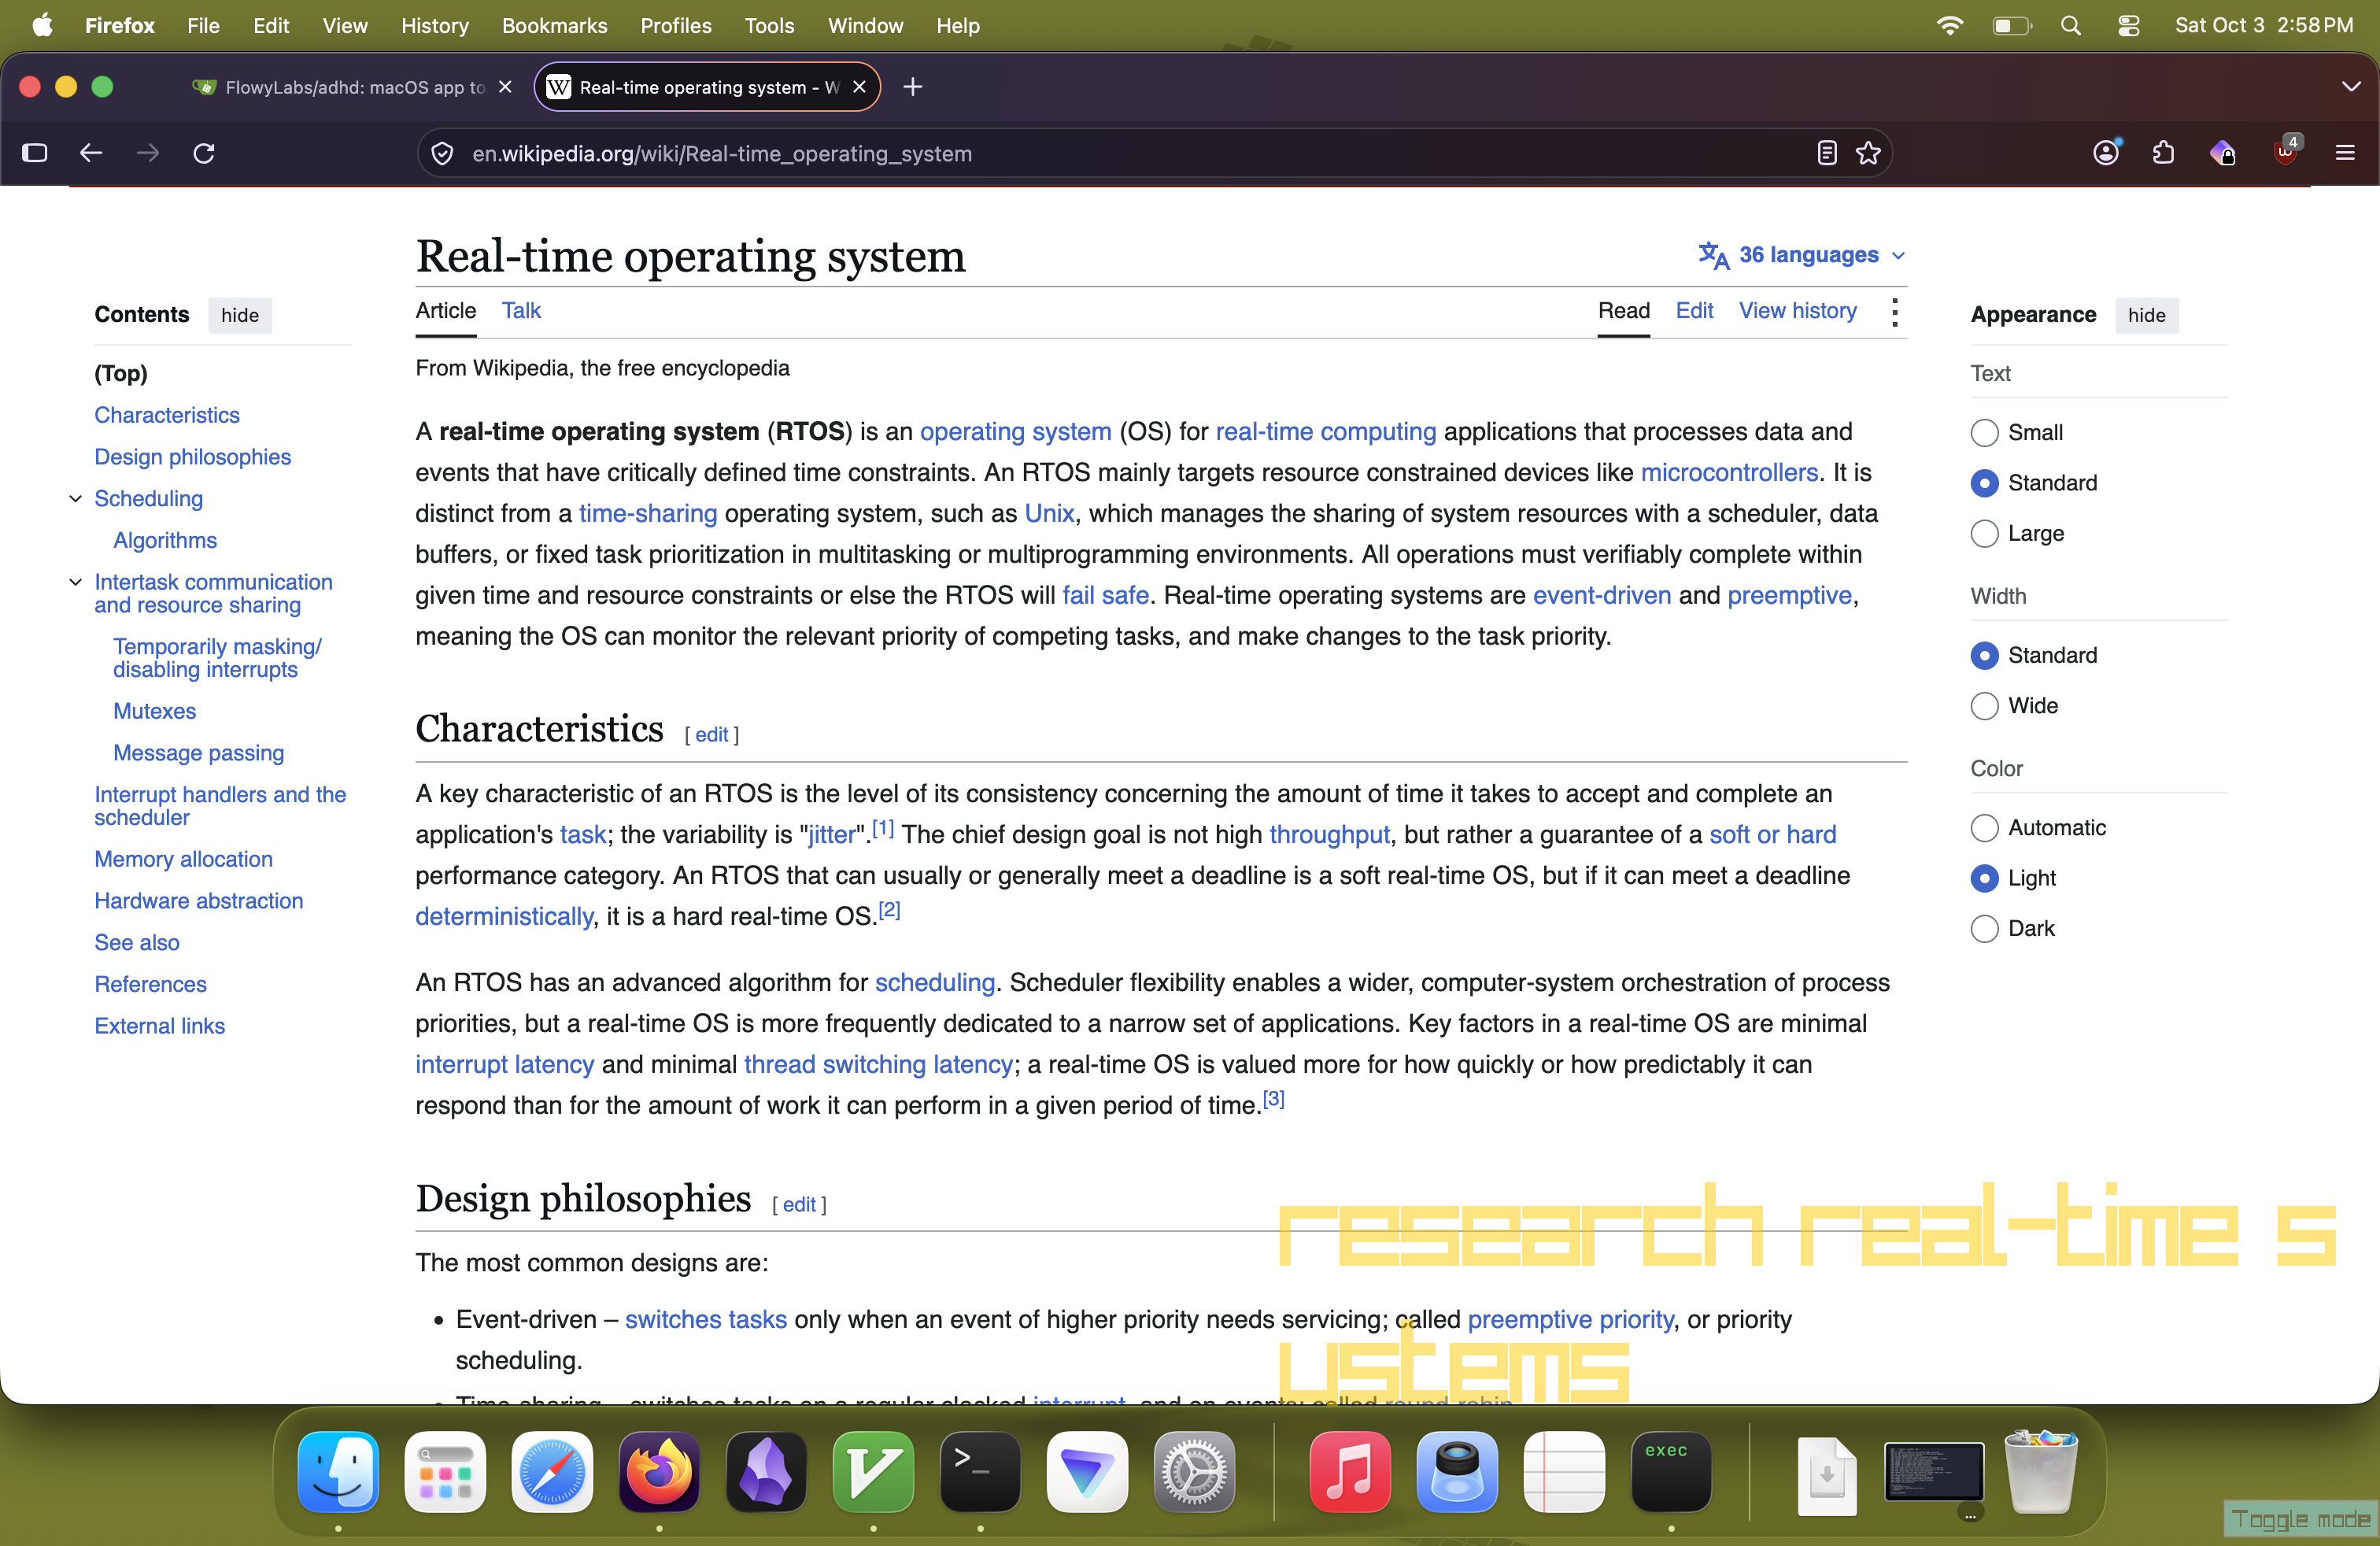
Task: Switch to the Talk tab
Action: (521, 311)
